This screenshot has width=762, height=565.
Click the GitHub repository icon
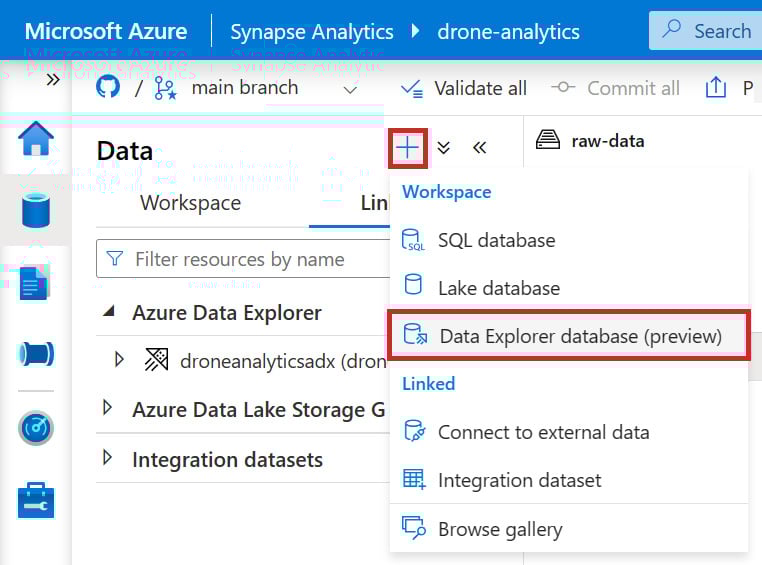(x=107, y=87)
